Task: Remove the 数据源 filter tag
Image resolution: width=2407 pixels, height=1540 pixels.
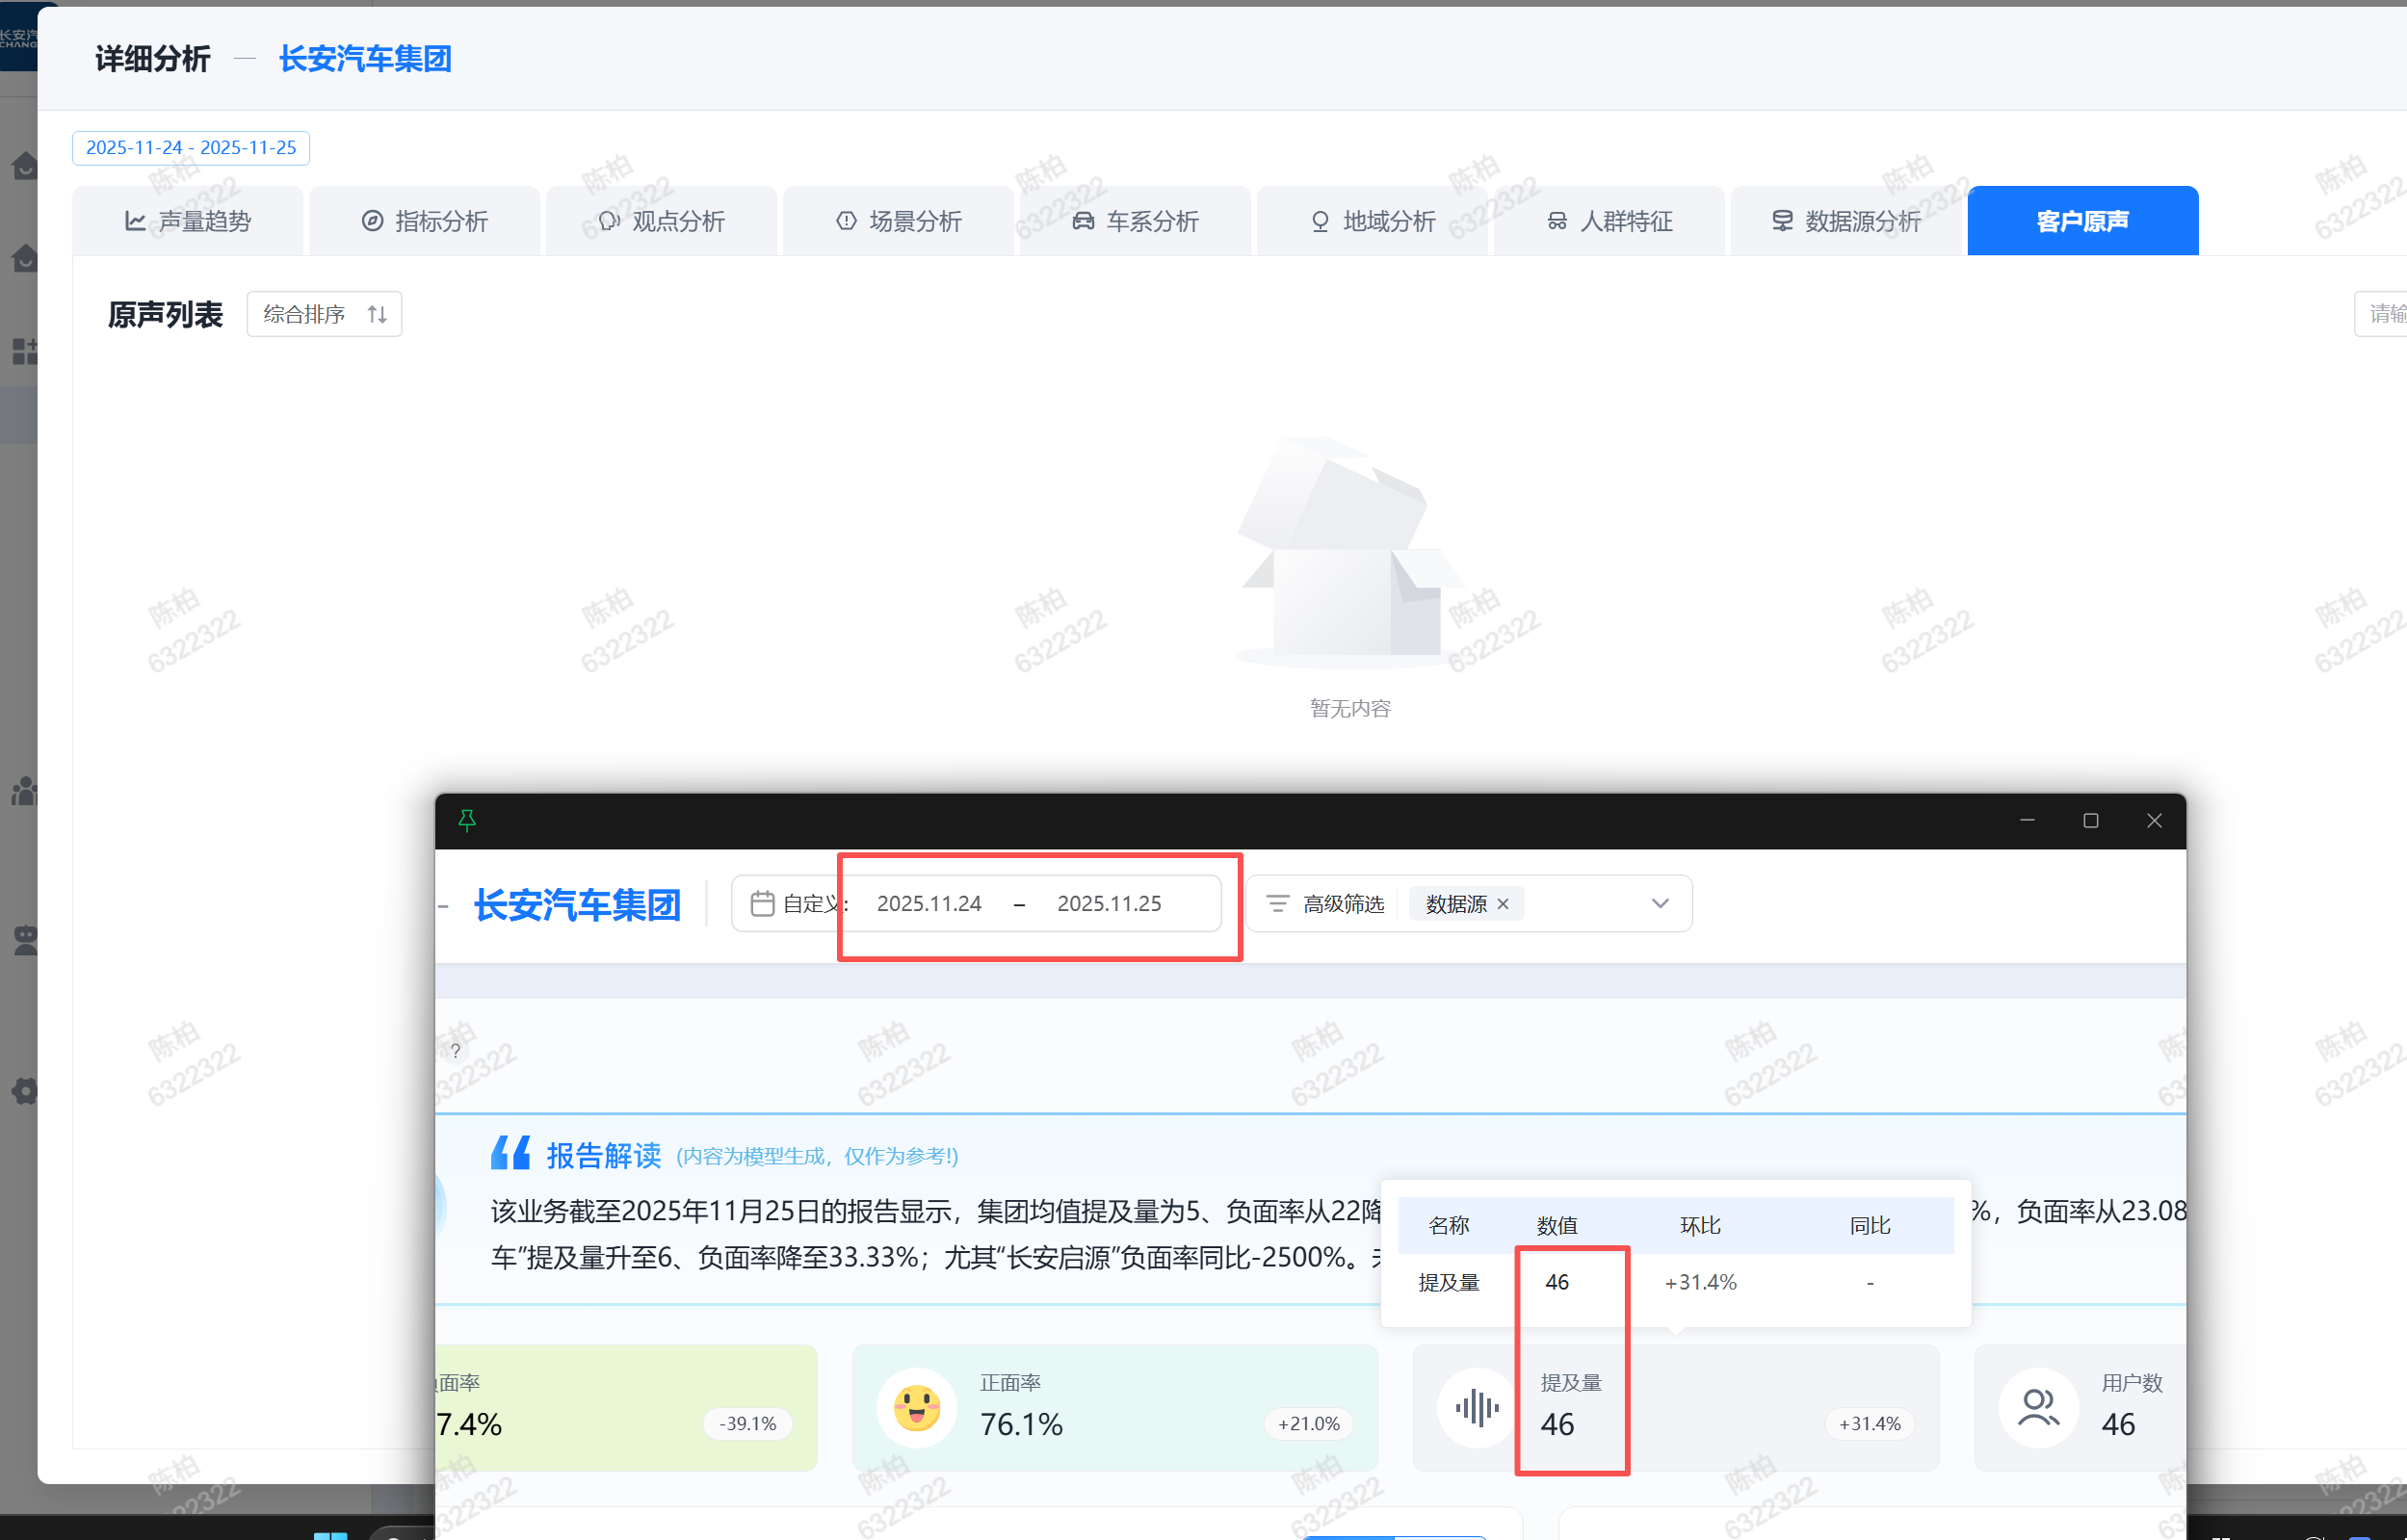Action: coord(1503,903)
